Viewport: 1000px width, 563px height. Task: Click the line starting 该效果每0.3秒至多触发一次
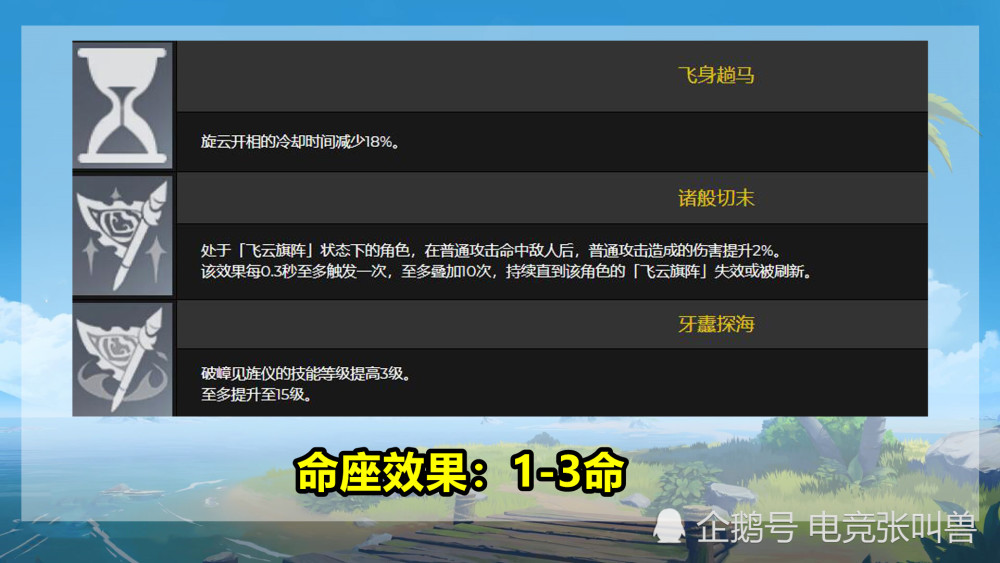pyautogui.click(x=508, y=272)
